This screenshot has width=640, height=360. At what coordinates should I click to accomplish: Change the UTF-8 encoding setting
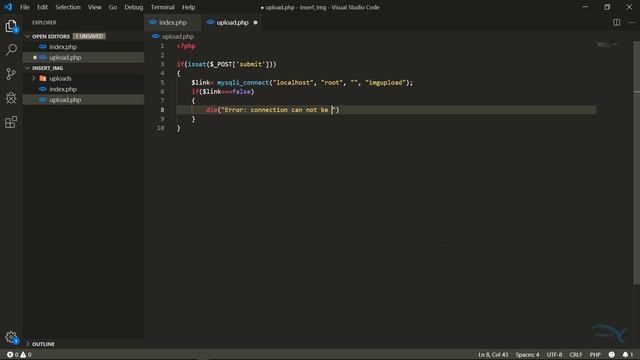pos(554,355)
